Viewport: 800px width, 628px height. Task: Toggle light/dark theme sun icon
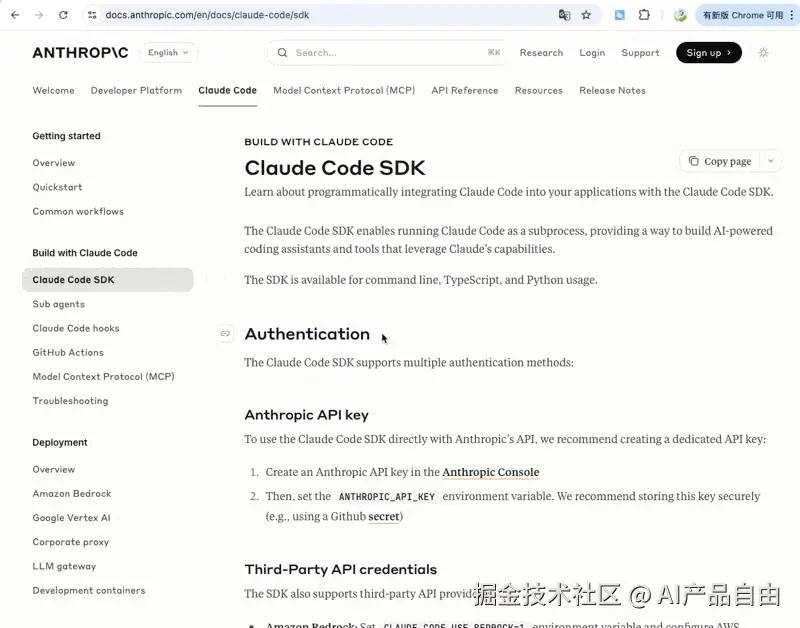click(763, 53)
